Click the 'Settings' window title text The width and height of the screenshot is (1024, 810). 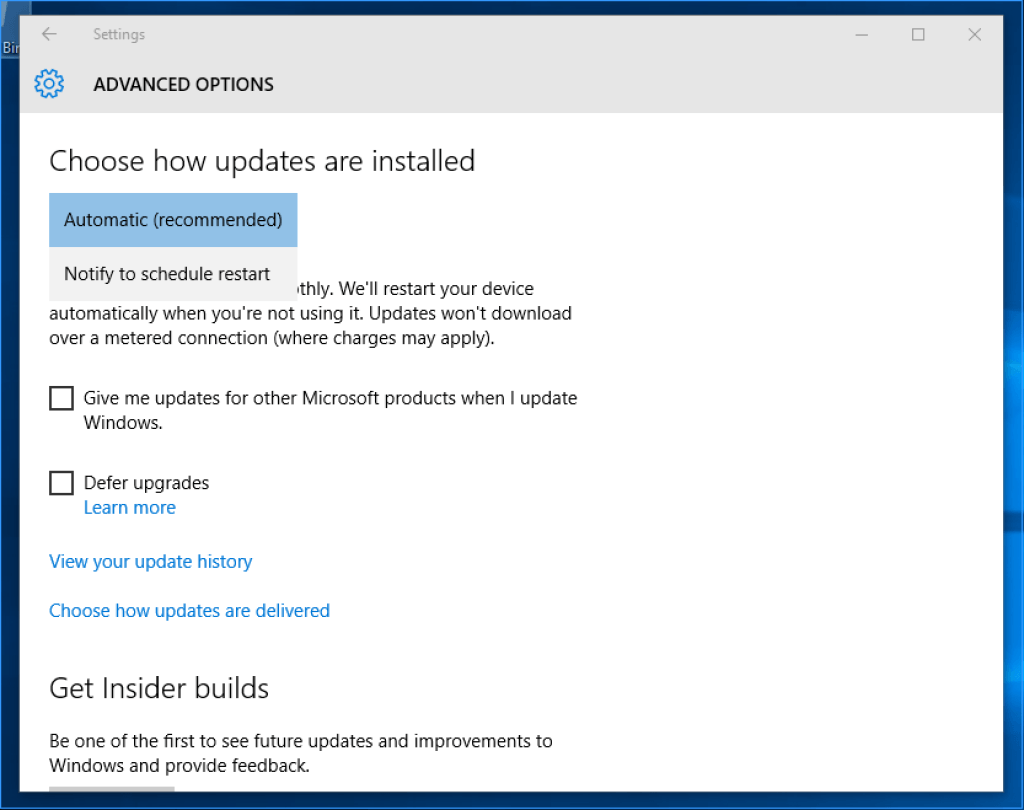119,34
